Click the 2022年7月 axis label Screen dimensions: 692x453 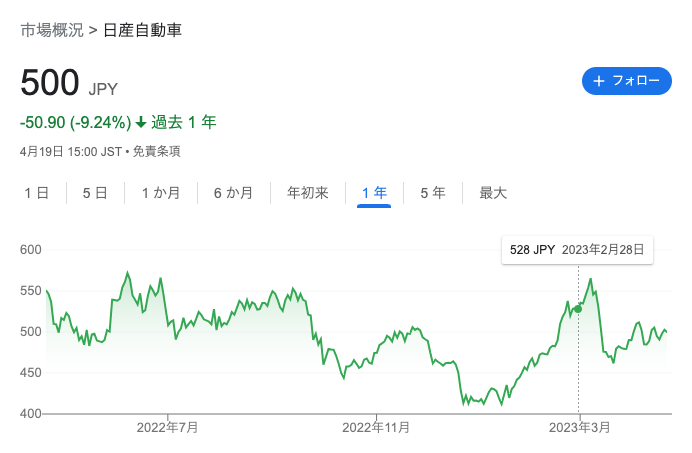pyautogui.click(x=167, y=427)
